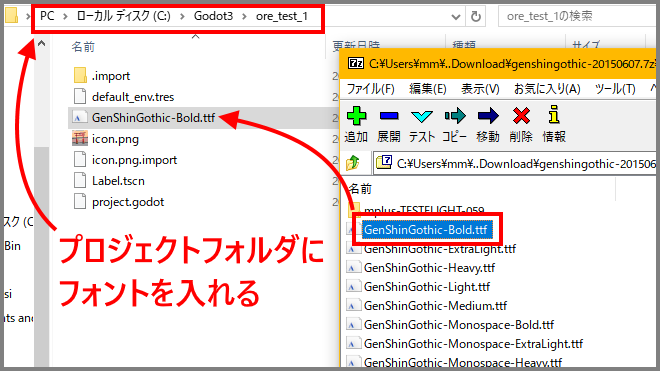Click font icon of GenShinGothic-Monospace-ExtraLight.ttf
The width and height of the screenshot is (660, 371).
[354, 344]
